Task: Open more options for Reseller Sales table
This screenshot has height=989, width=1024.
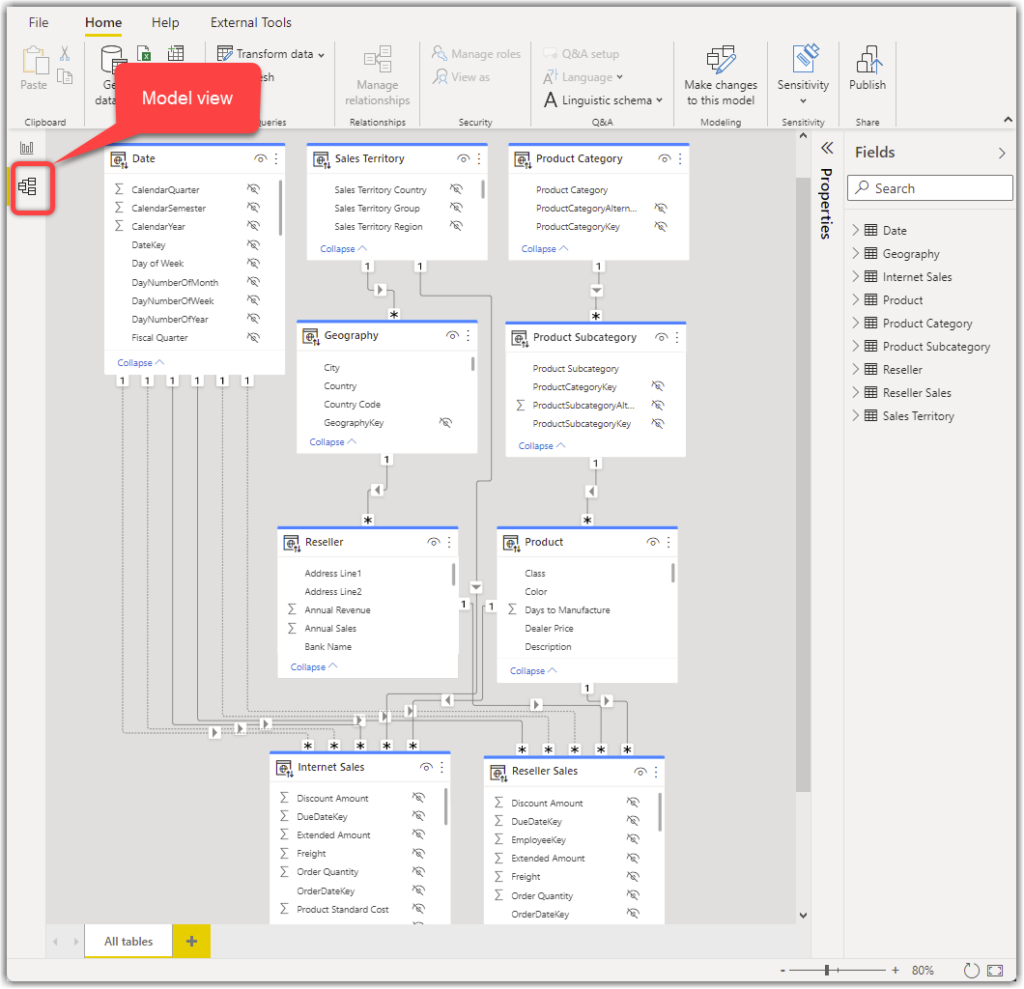Action: coord(656,772)
